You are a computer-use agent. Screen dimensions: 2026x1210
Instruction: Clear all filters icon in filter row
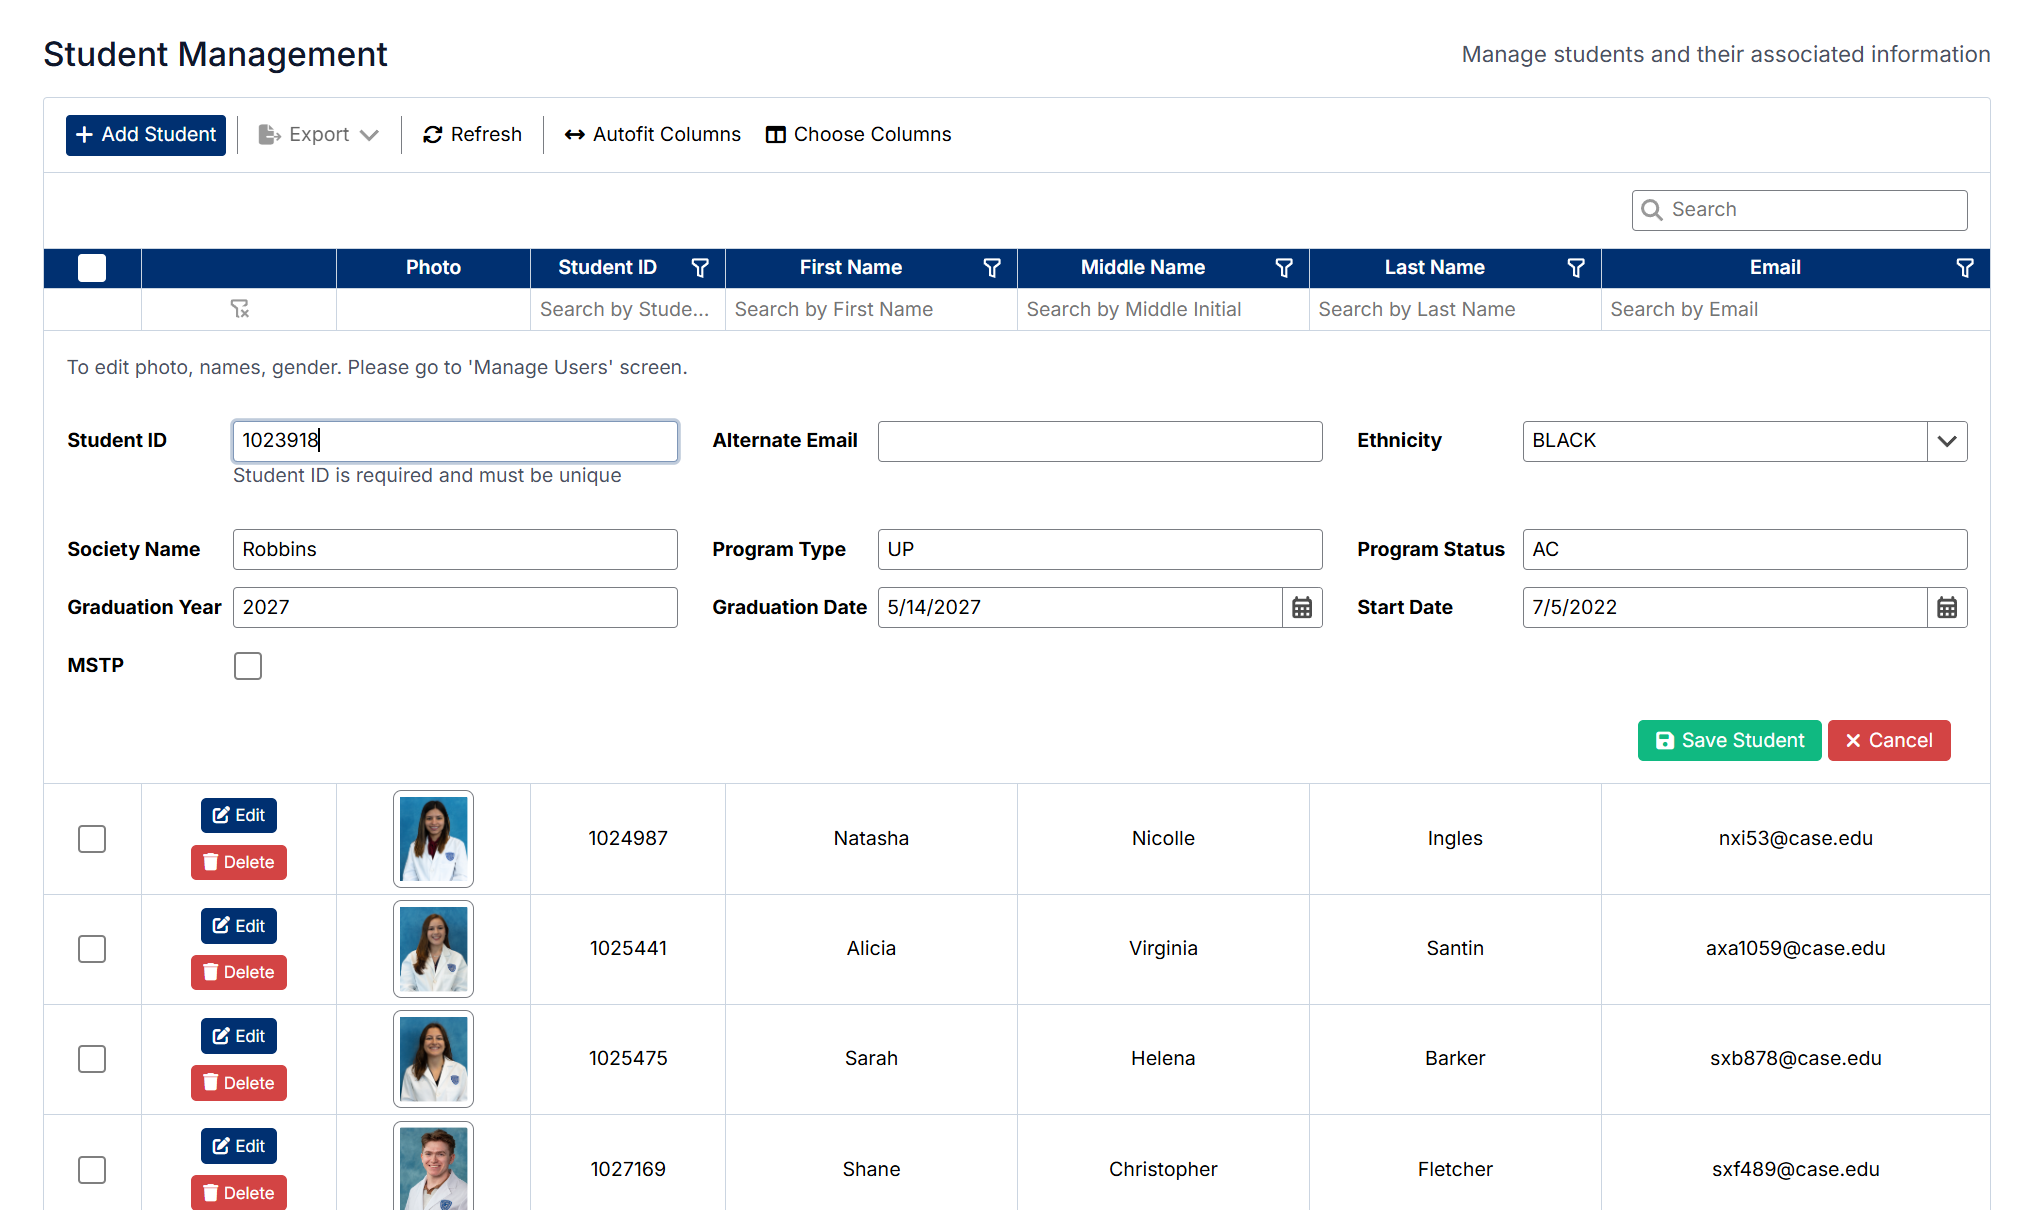[x=239, y=309]
